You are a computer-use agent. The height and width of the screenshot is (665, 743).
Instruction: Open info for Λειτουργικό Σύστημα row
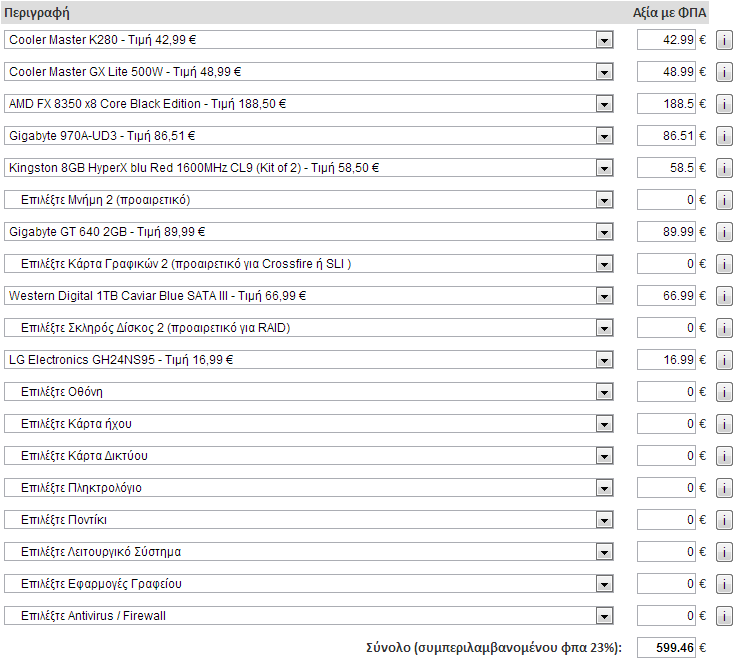point(724,552)
